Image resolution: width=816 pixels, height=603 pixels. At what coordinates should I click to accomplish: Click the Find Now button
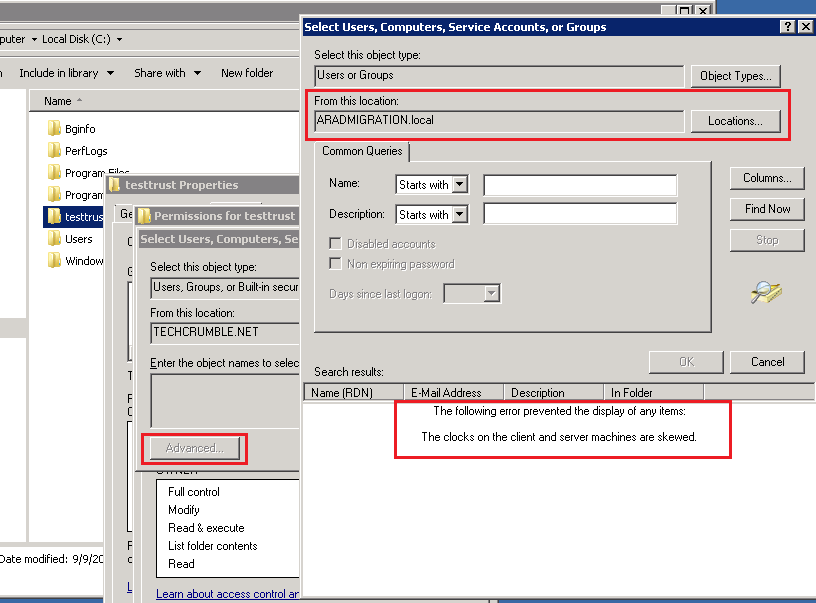tap(766, 209)
